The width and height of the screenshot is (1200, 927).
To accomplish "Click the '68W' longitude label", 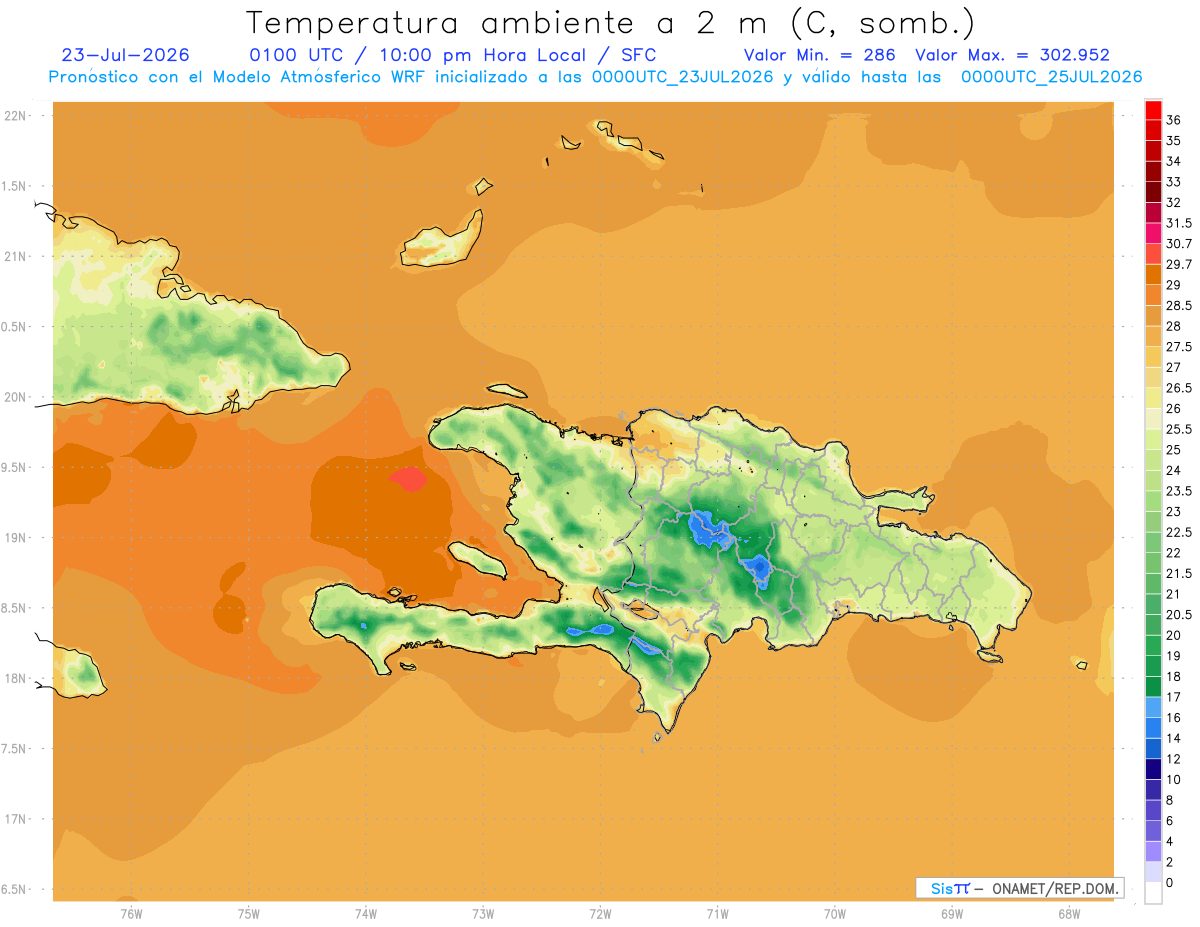I will point(1069,913).
